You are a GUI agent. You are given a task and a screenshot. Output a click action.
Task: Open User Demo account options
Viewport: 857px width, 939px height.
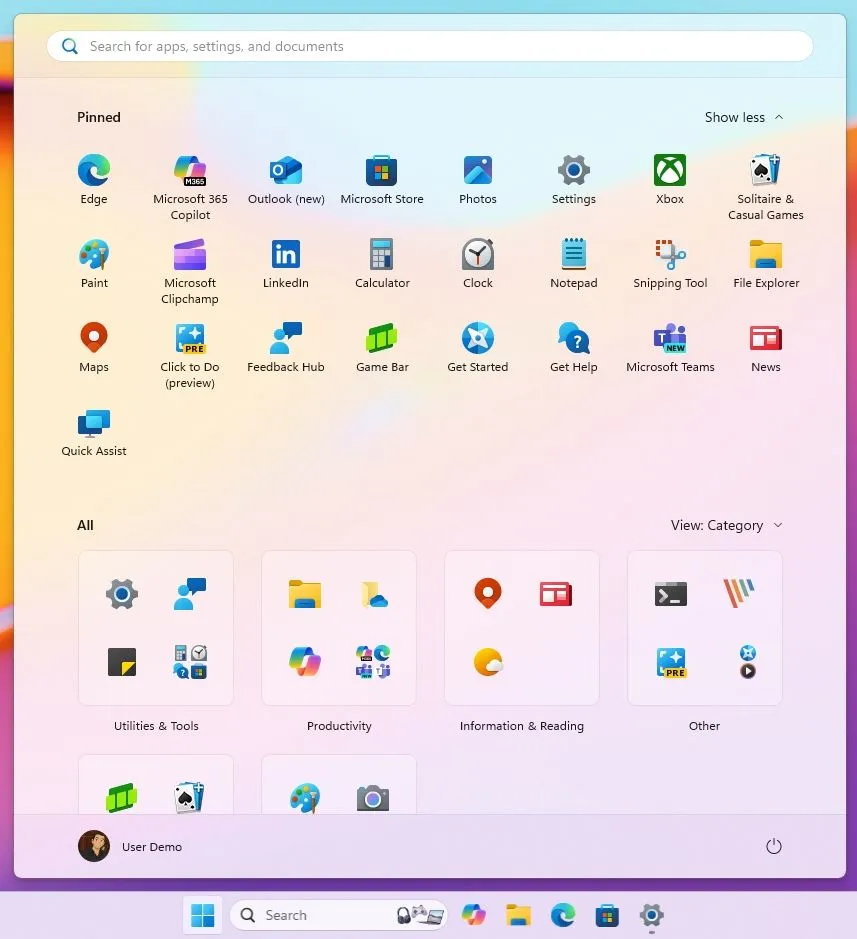pyautogui.click(x=130, y=846)
